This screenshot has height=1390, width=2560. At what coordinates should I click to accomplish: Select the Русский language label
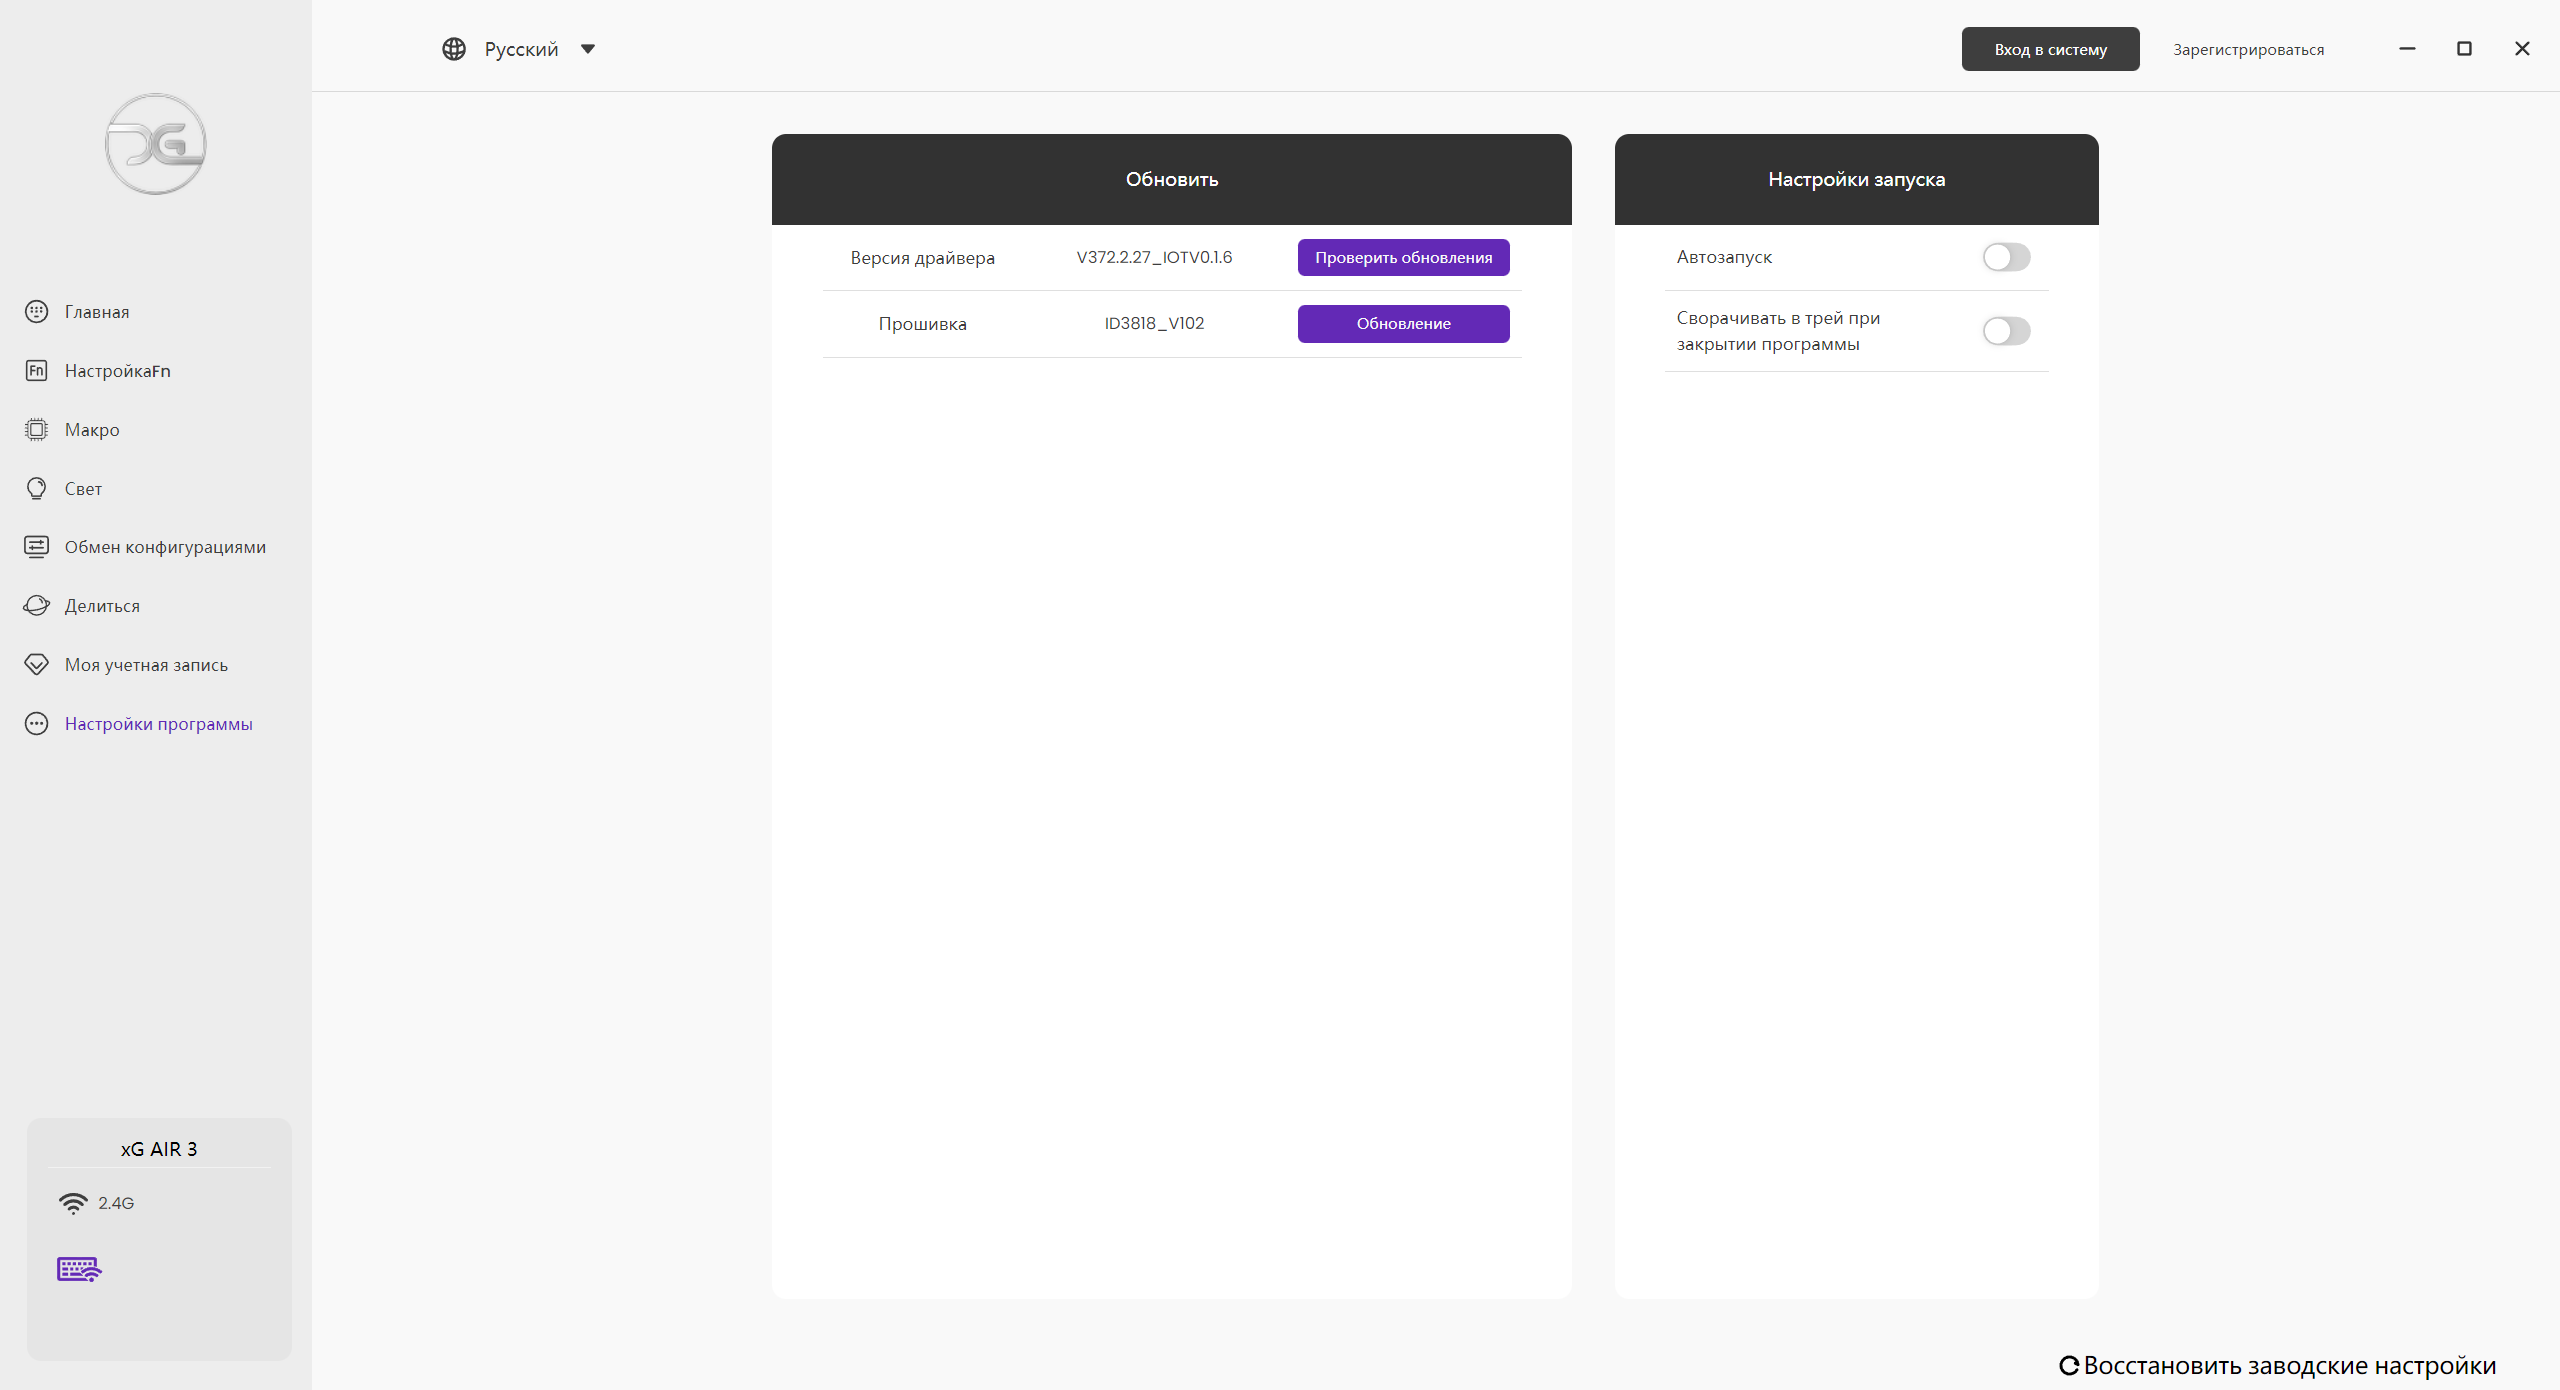[x=521, y=49]
